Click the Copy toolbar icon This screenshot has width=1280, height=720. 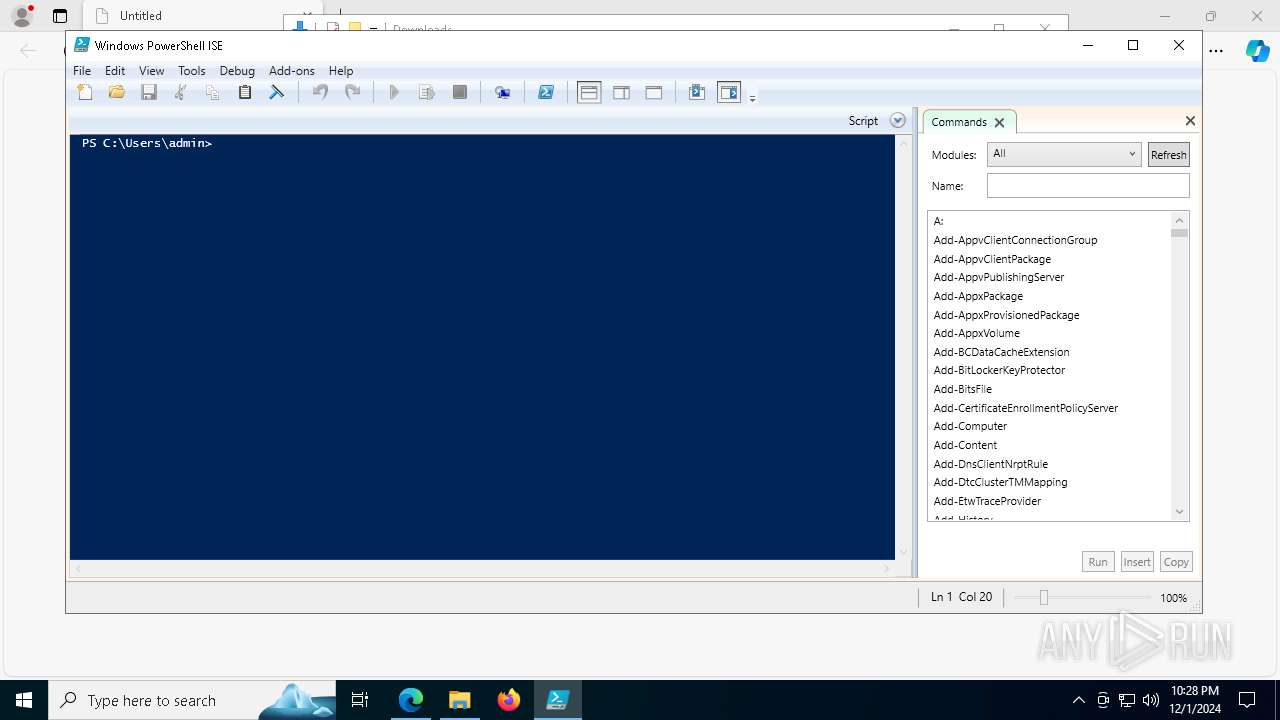click(213, 93)
